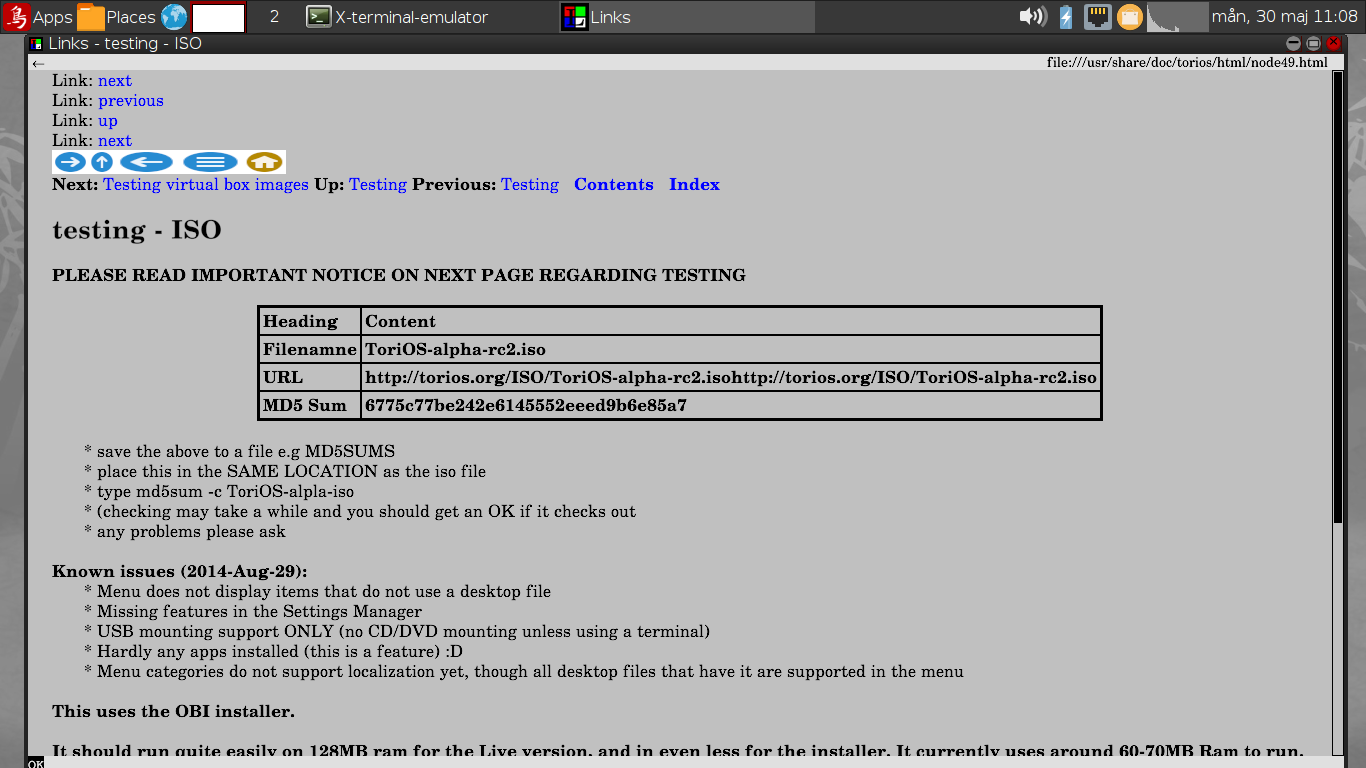Click the gold home index icon

(265, 162)
